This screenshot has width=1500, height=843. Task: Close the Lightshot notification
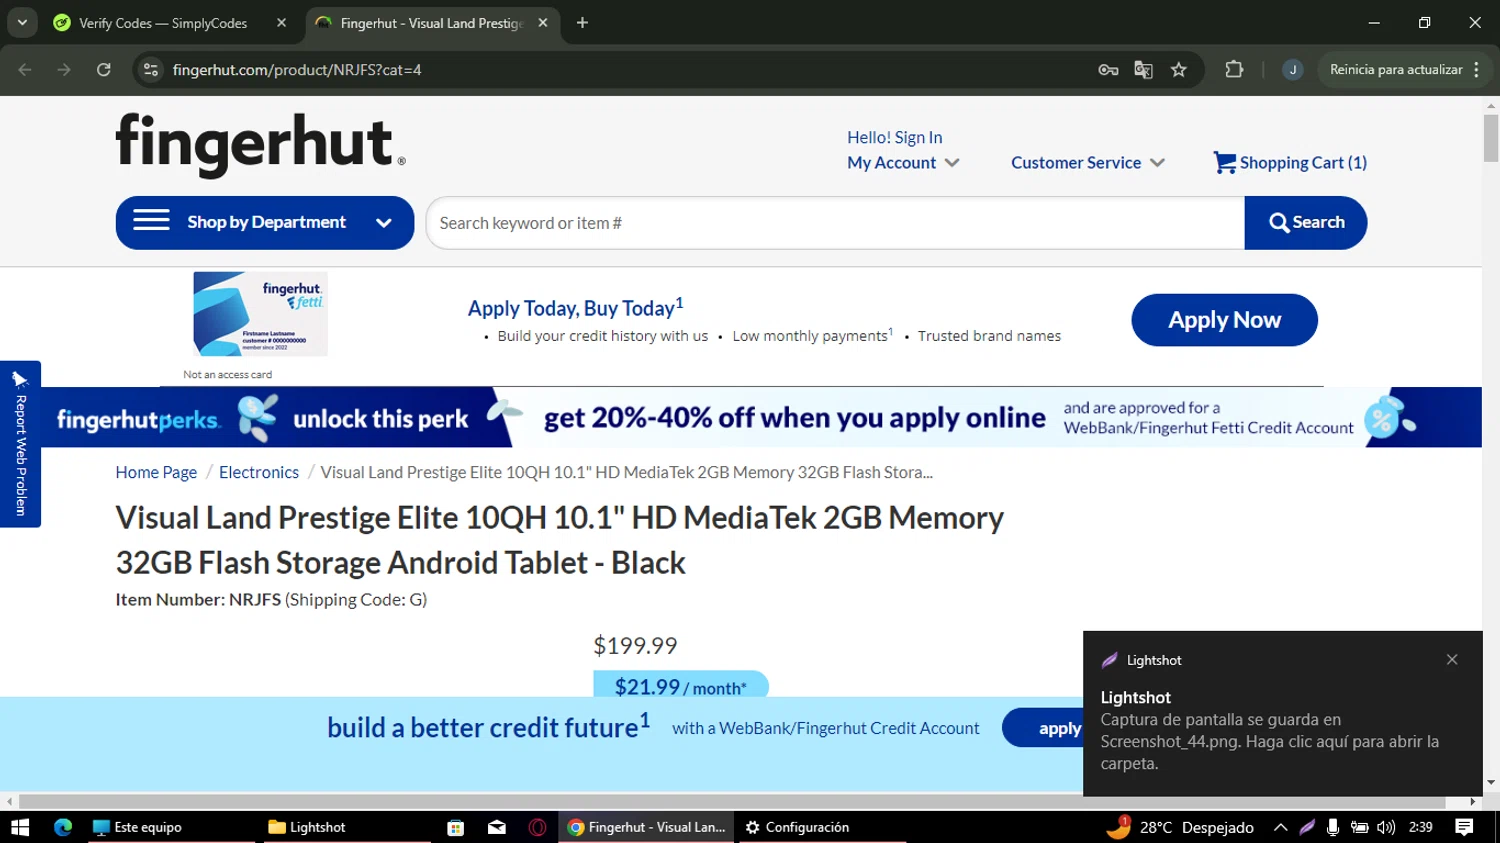(x=1452, y=659)
